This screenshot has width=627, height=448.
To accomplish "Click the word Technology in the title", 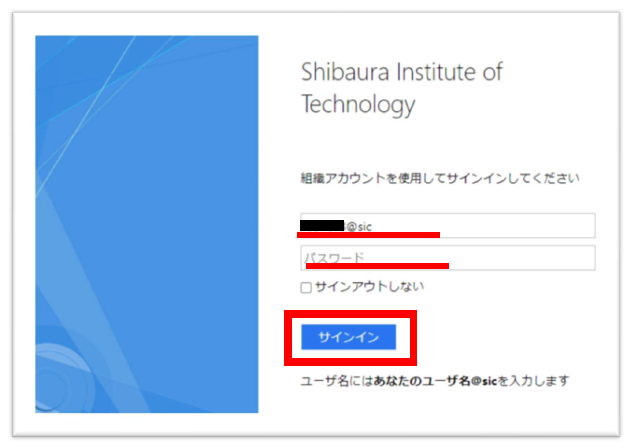I will [x=358, y=105].
